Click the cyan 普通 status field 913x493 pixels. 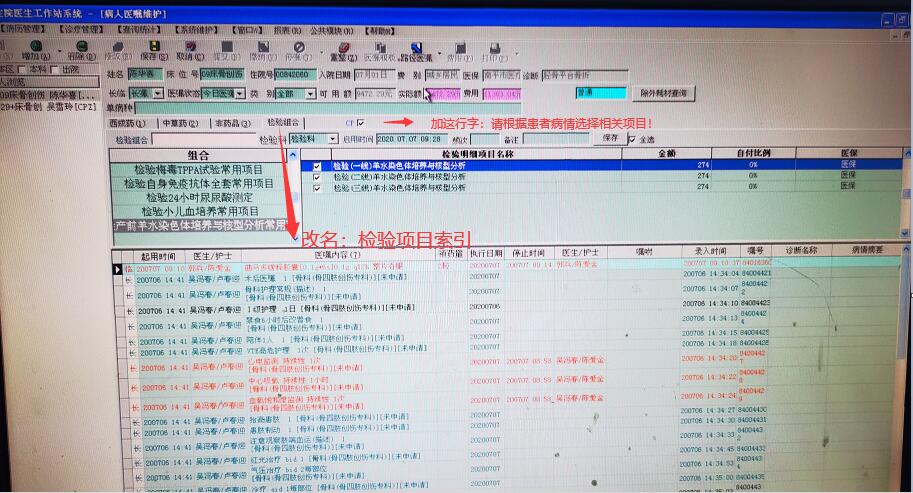point(601,93)
